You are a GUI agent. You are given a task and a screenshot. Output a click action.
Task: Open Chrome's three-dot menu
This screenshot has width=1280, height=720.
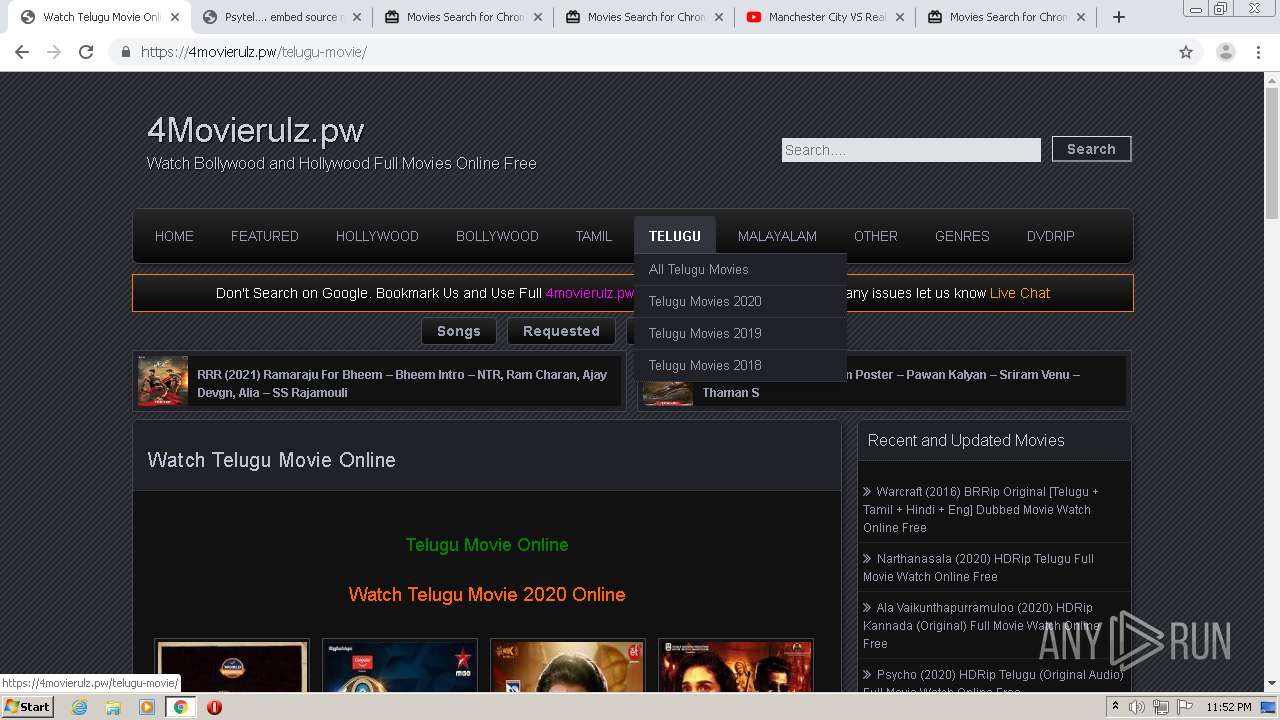tap(1259, 52)
